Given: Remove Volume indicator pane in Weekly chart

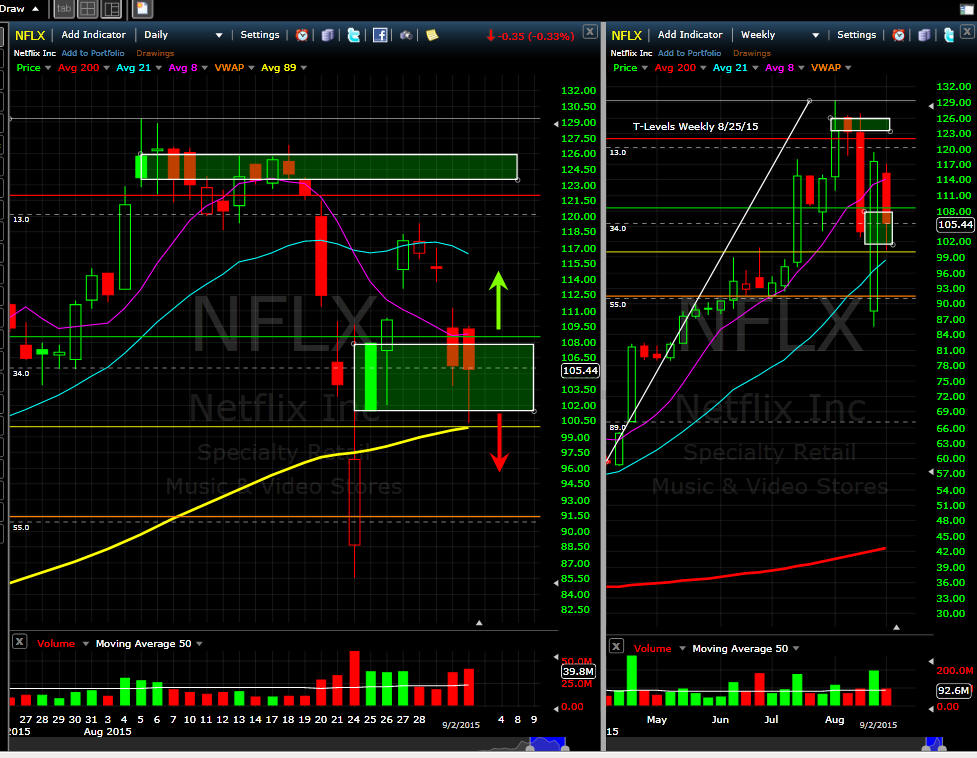Looking at the screenshot, I should coord(616,646).
